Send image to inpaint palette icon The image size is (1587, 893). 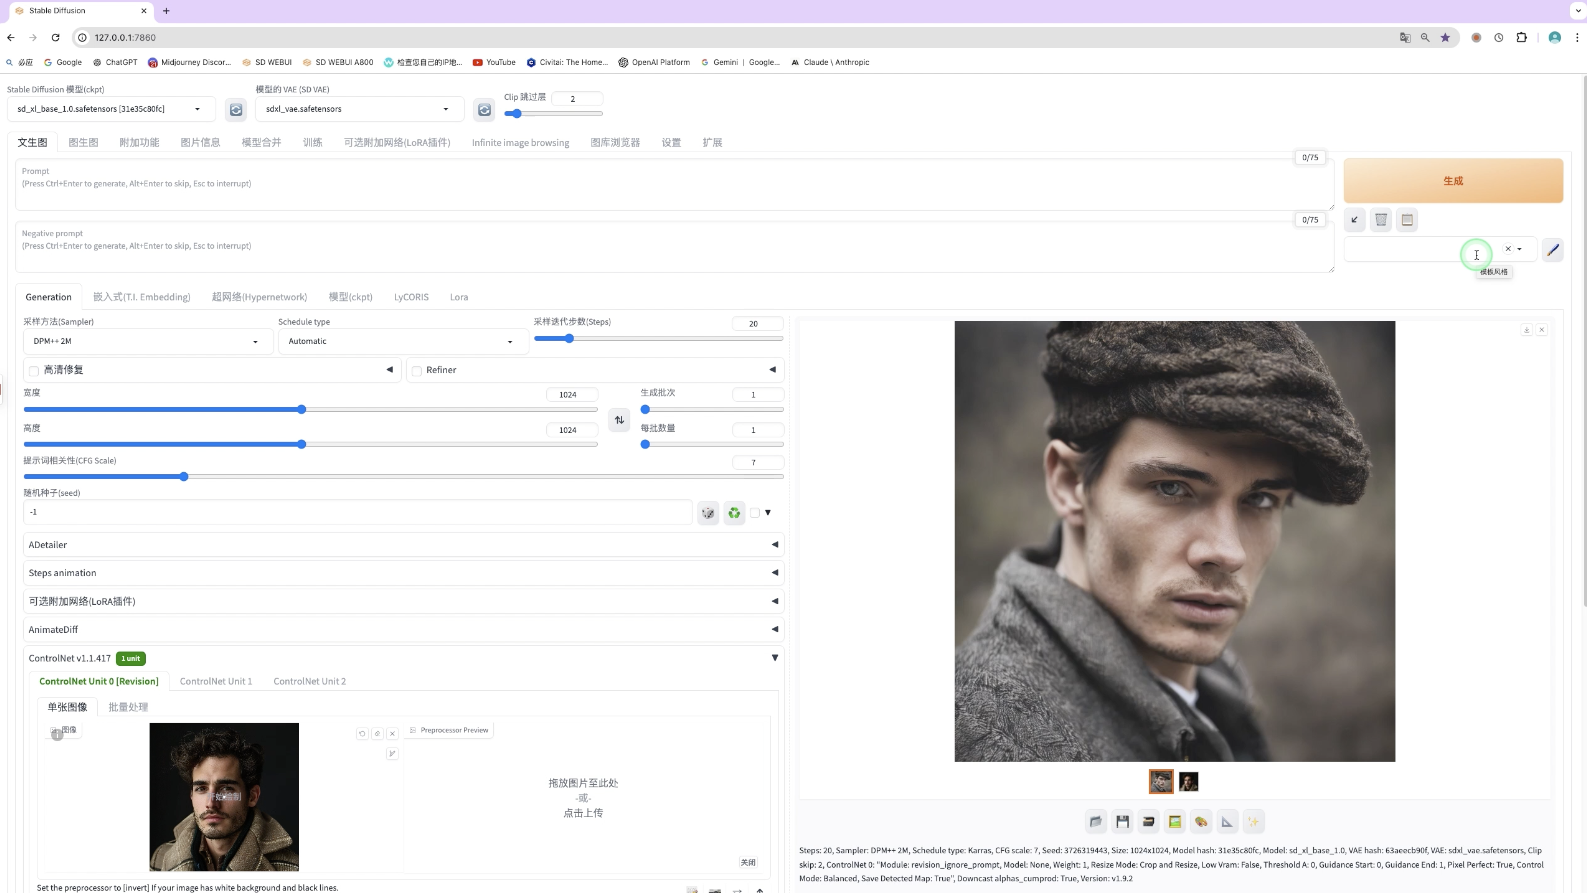coord(1201,822)
